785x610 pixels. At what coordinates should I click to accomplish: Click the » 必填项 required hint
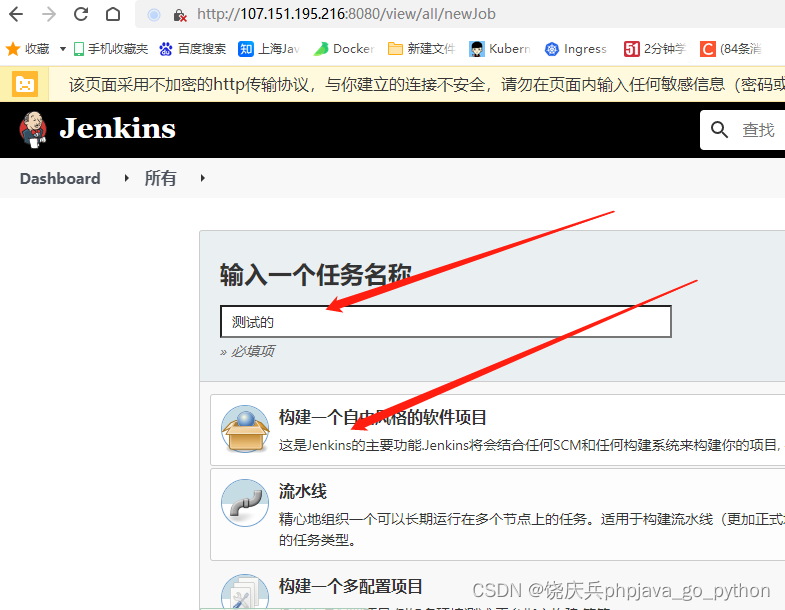(x=247, y=352)
